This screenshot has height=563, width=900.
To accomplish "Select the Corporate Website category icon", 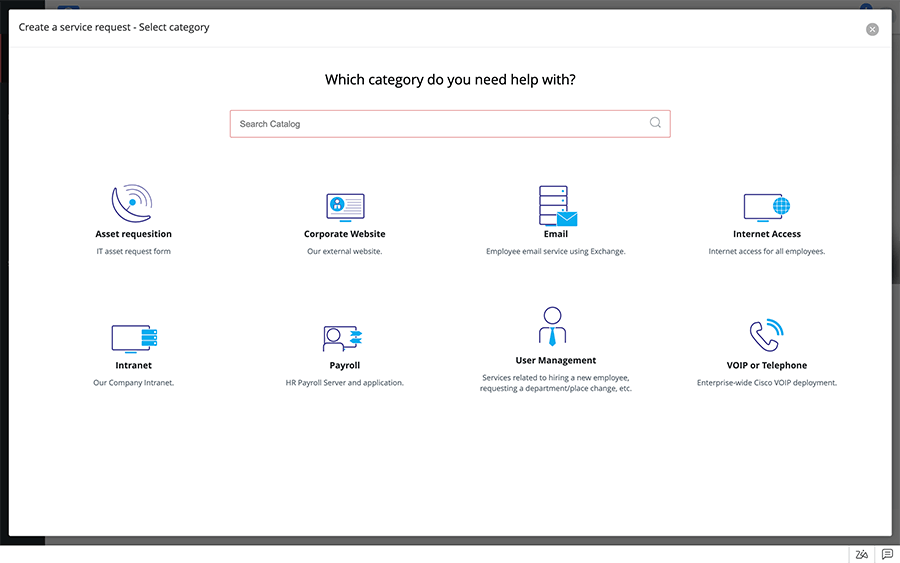I will (345, 206).
